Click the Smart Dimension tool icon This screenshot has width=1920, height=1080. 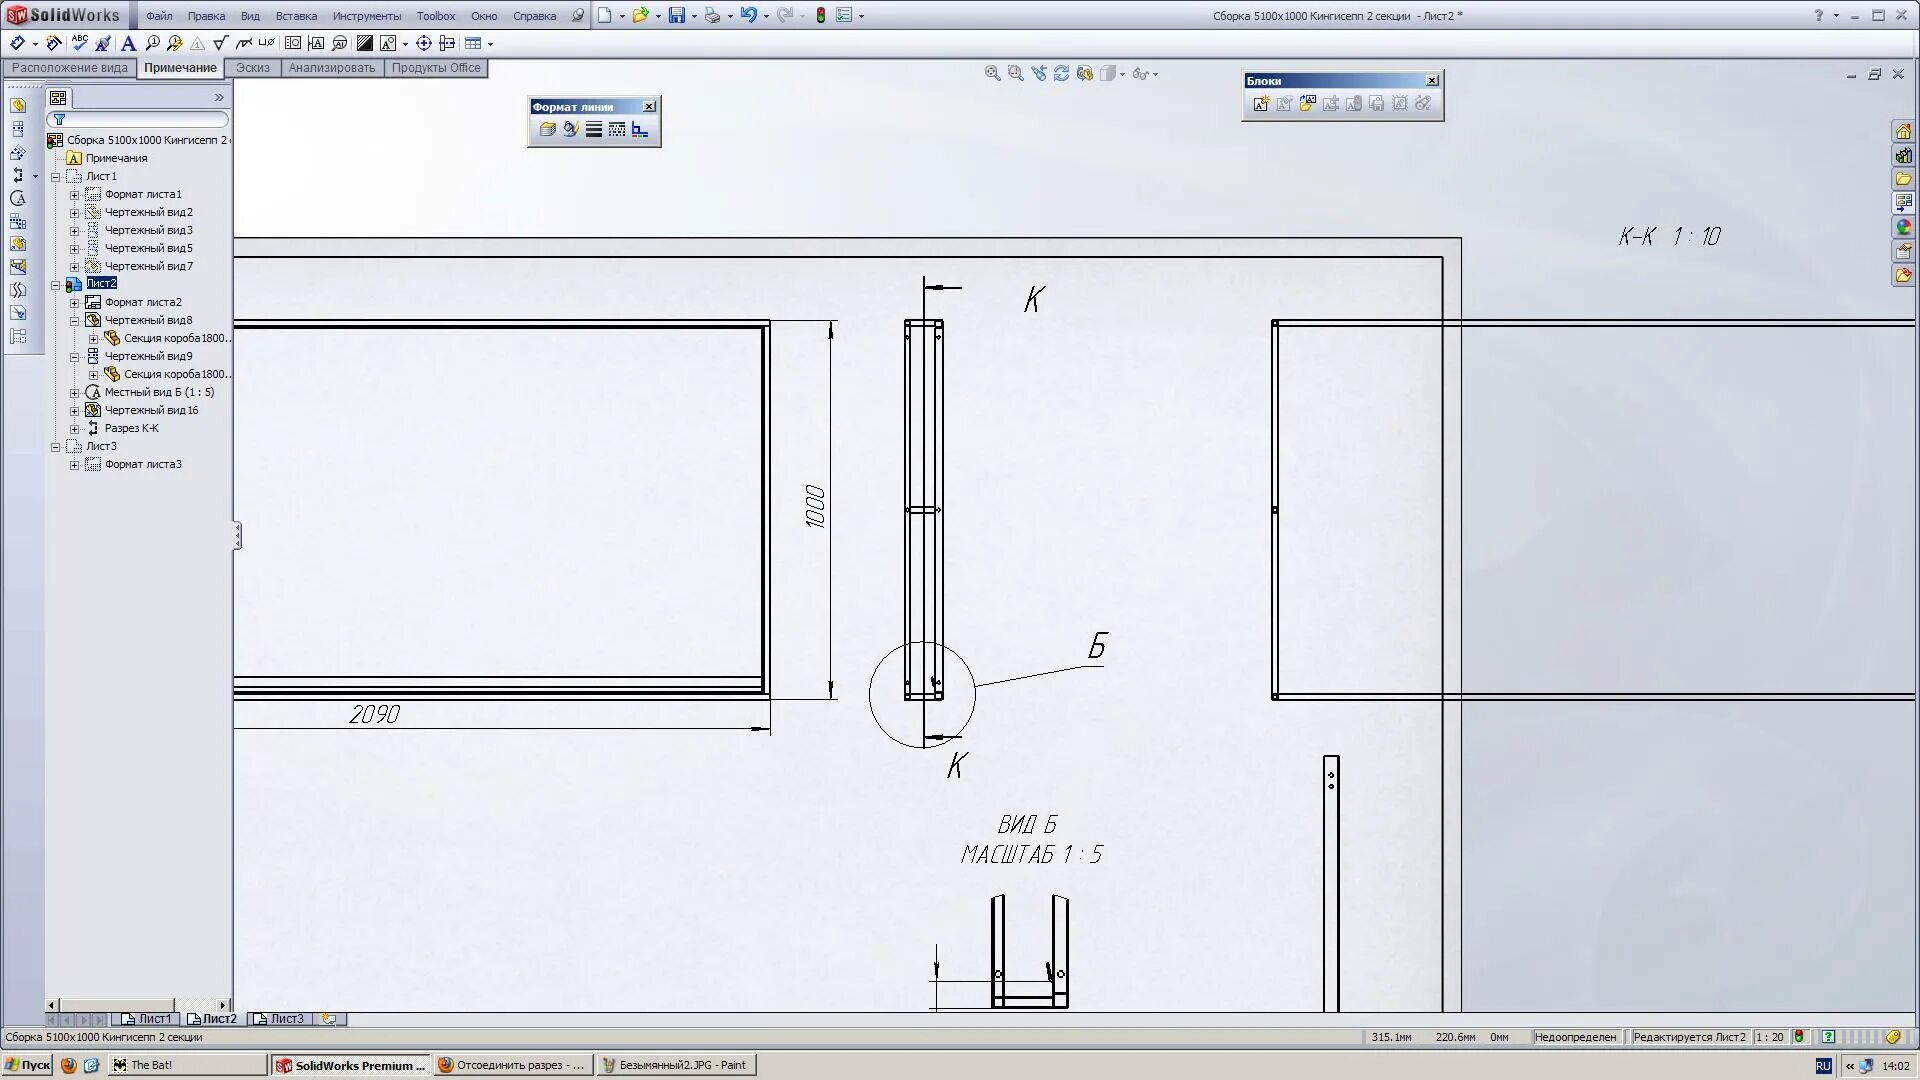click(x=17, y=43)
